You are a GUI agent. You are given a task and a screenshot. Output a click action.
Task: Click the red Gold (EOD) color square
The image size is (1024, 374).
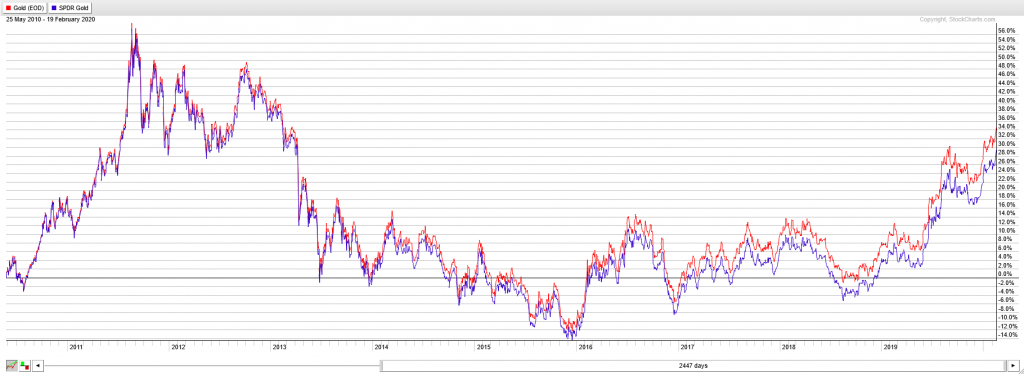point(8,8)
